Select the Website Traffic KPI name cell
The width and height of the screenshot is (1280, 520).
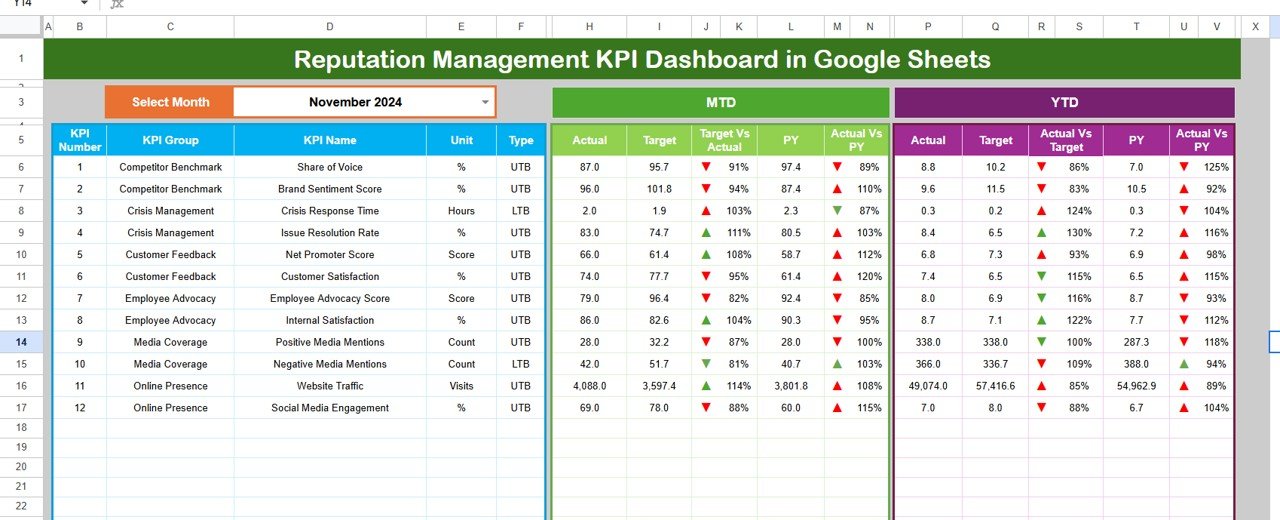(x=330, y=386)
